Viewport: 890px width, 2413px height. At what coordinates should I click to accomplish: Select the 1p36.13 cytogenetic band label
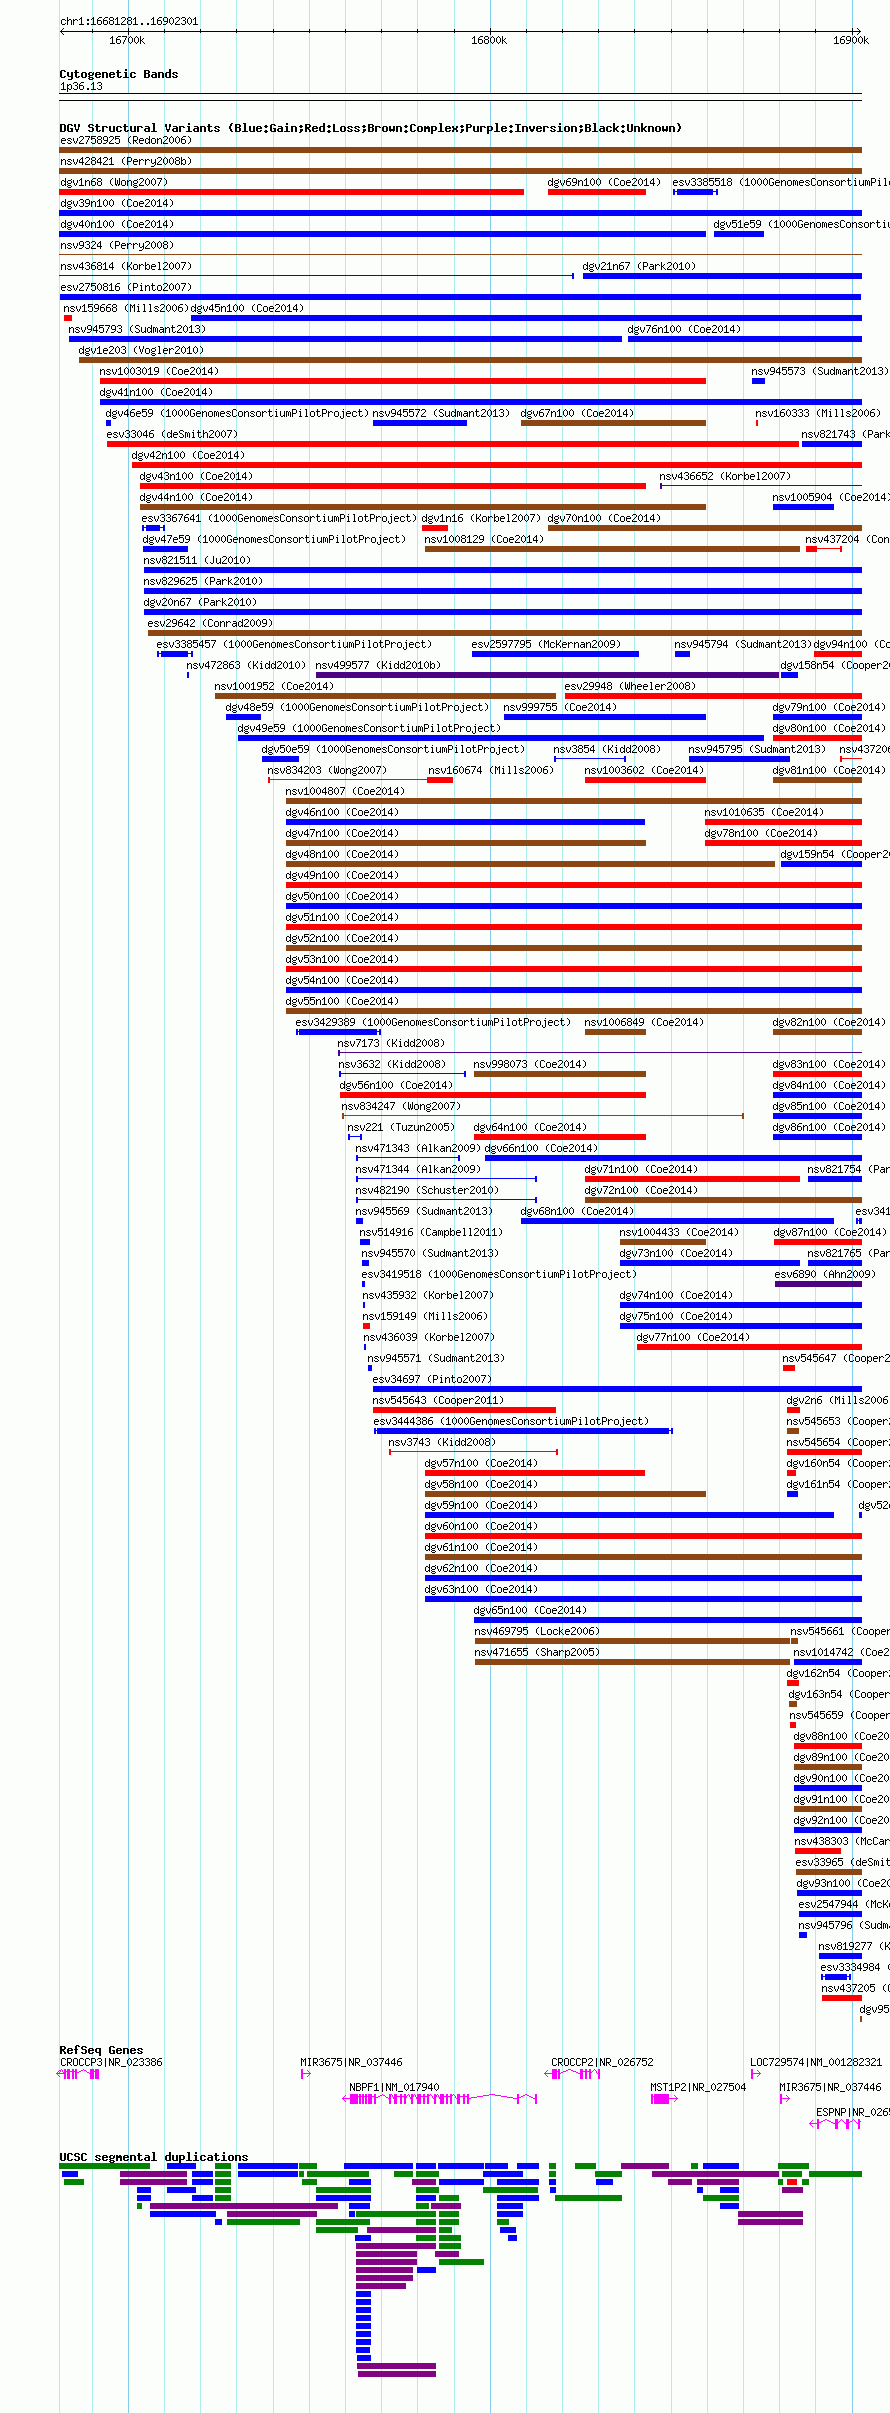coord(81,86)
